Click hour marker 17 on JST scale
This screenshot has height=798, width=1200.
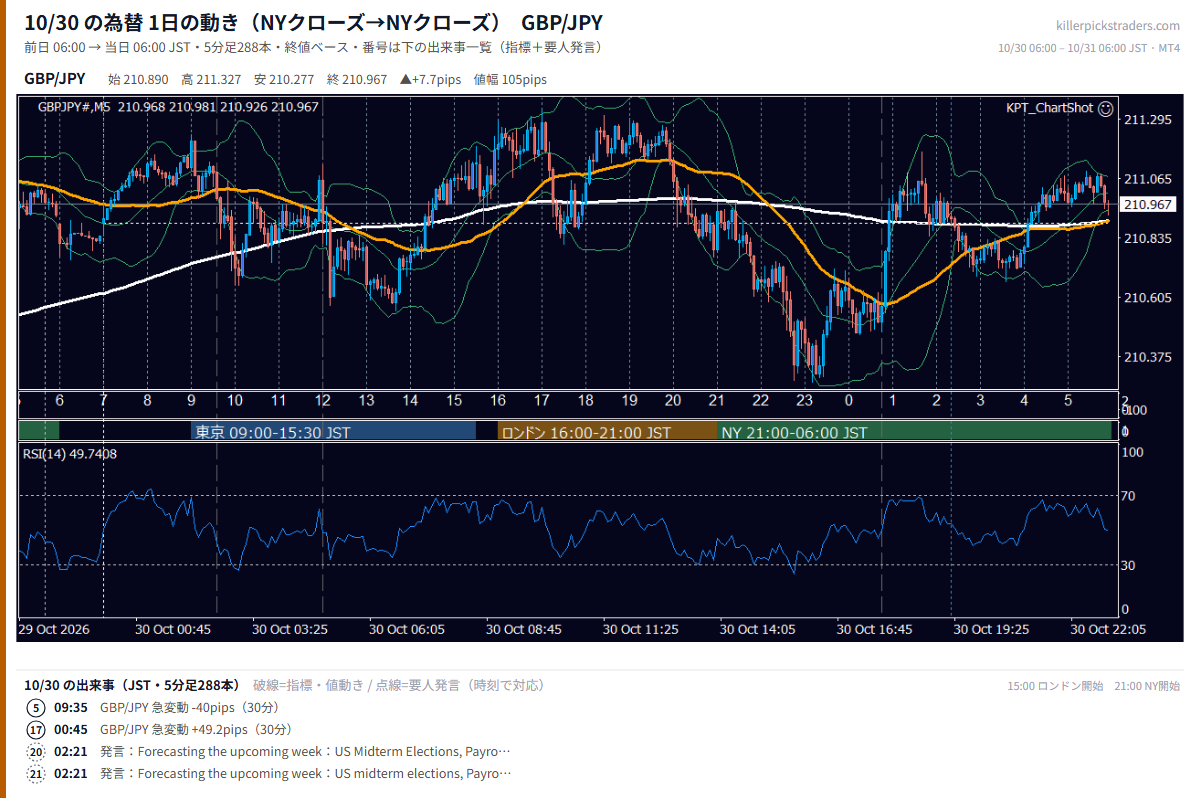tap(541, 401)
